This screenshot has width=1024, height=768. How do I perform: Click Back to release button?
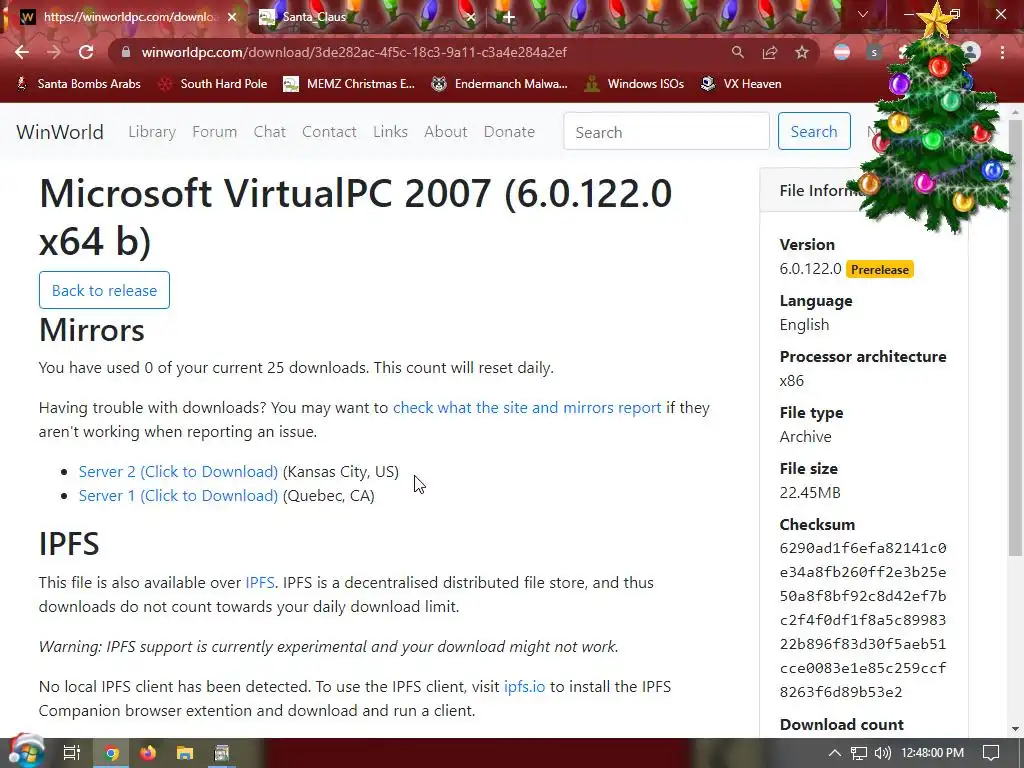coord(104,290)
